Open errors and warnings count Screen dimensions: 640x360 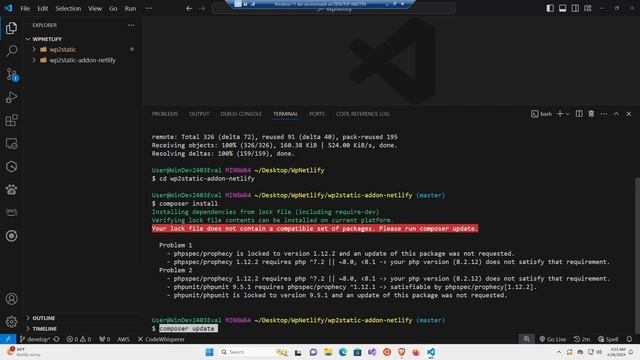79,339
